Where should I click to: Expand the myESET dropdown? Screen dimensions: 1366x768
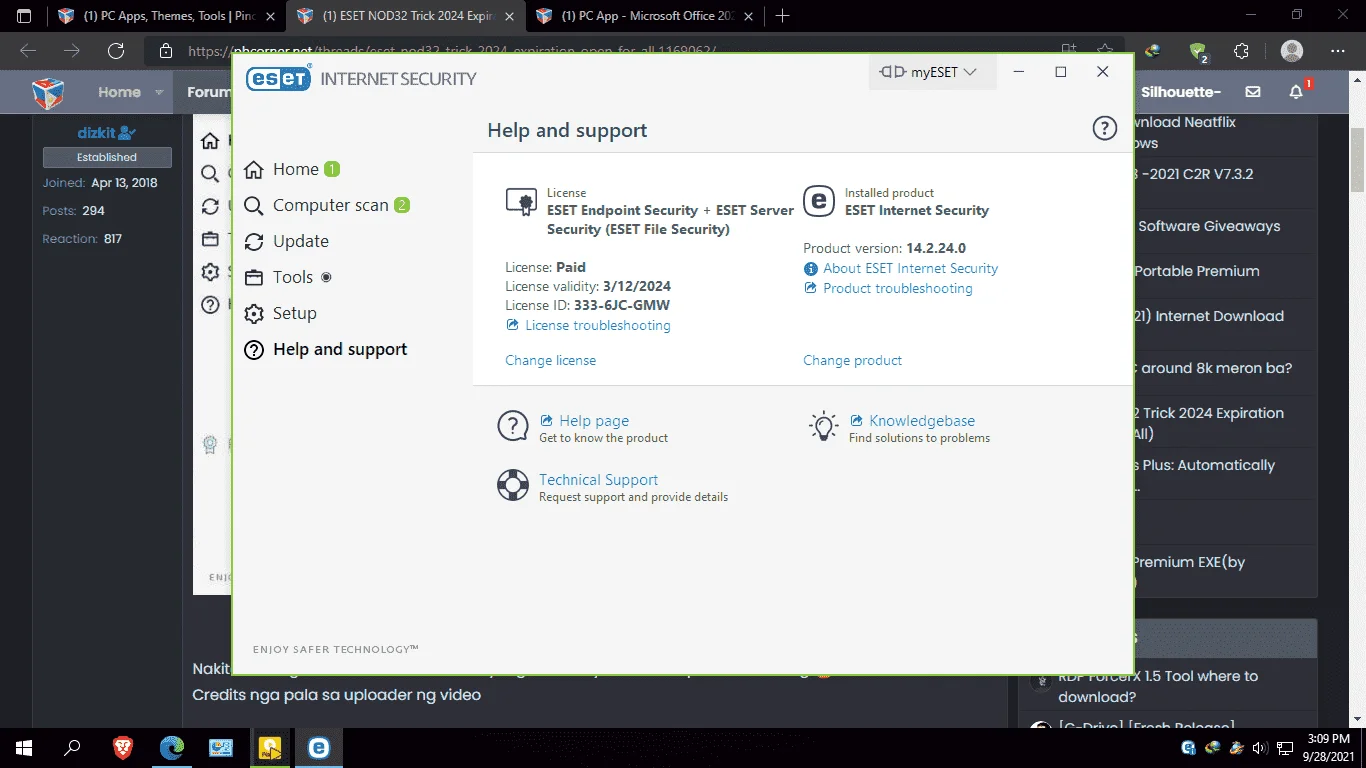coord(932,72)
